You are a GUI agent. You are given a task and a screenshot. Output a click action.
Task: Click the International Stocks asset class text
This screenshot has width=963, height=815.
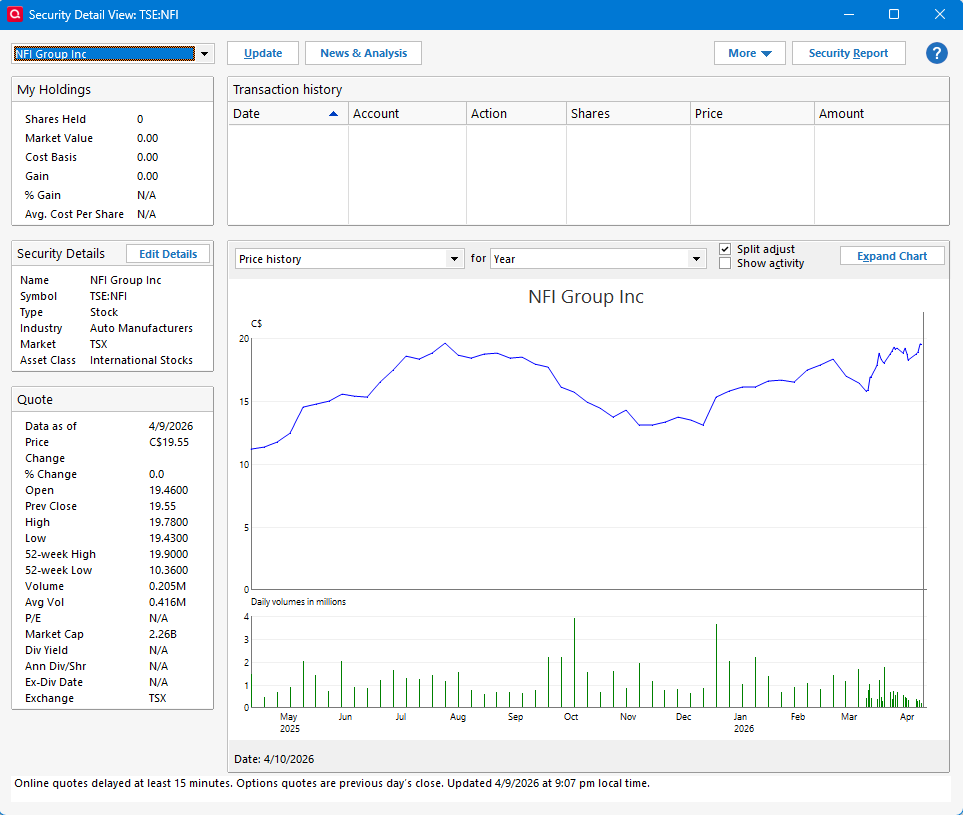(141, 361)
